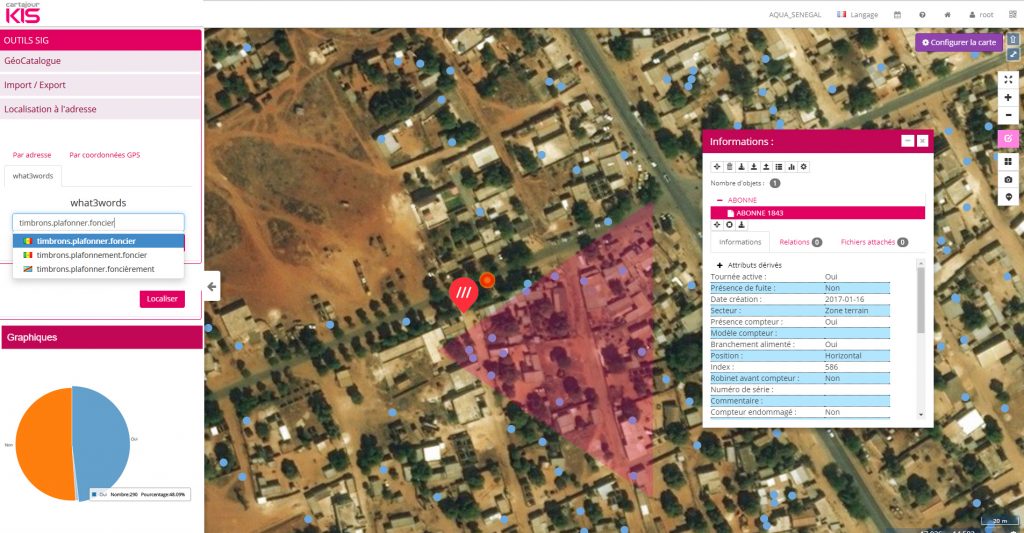
Task: Expand the Attributs dérivés section
Action: click(717, 264)
